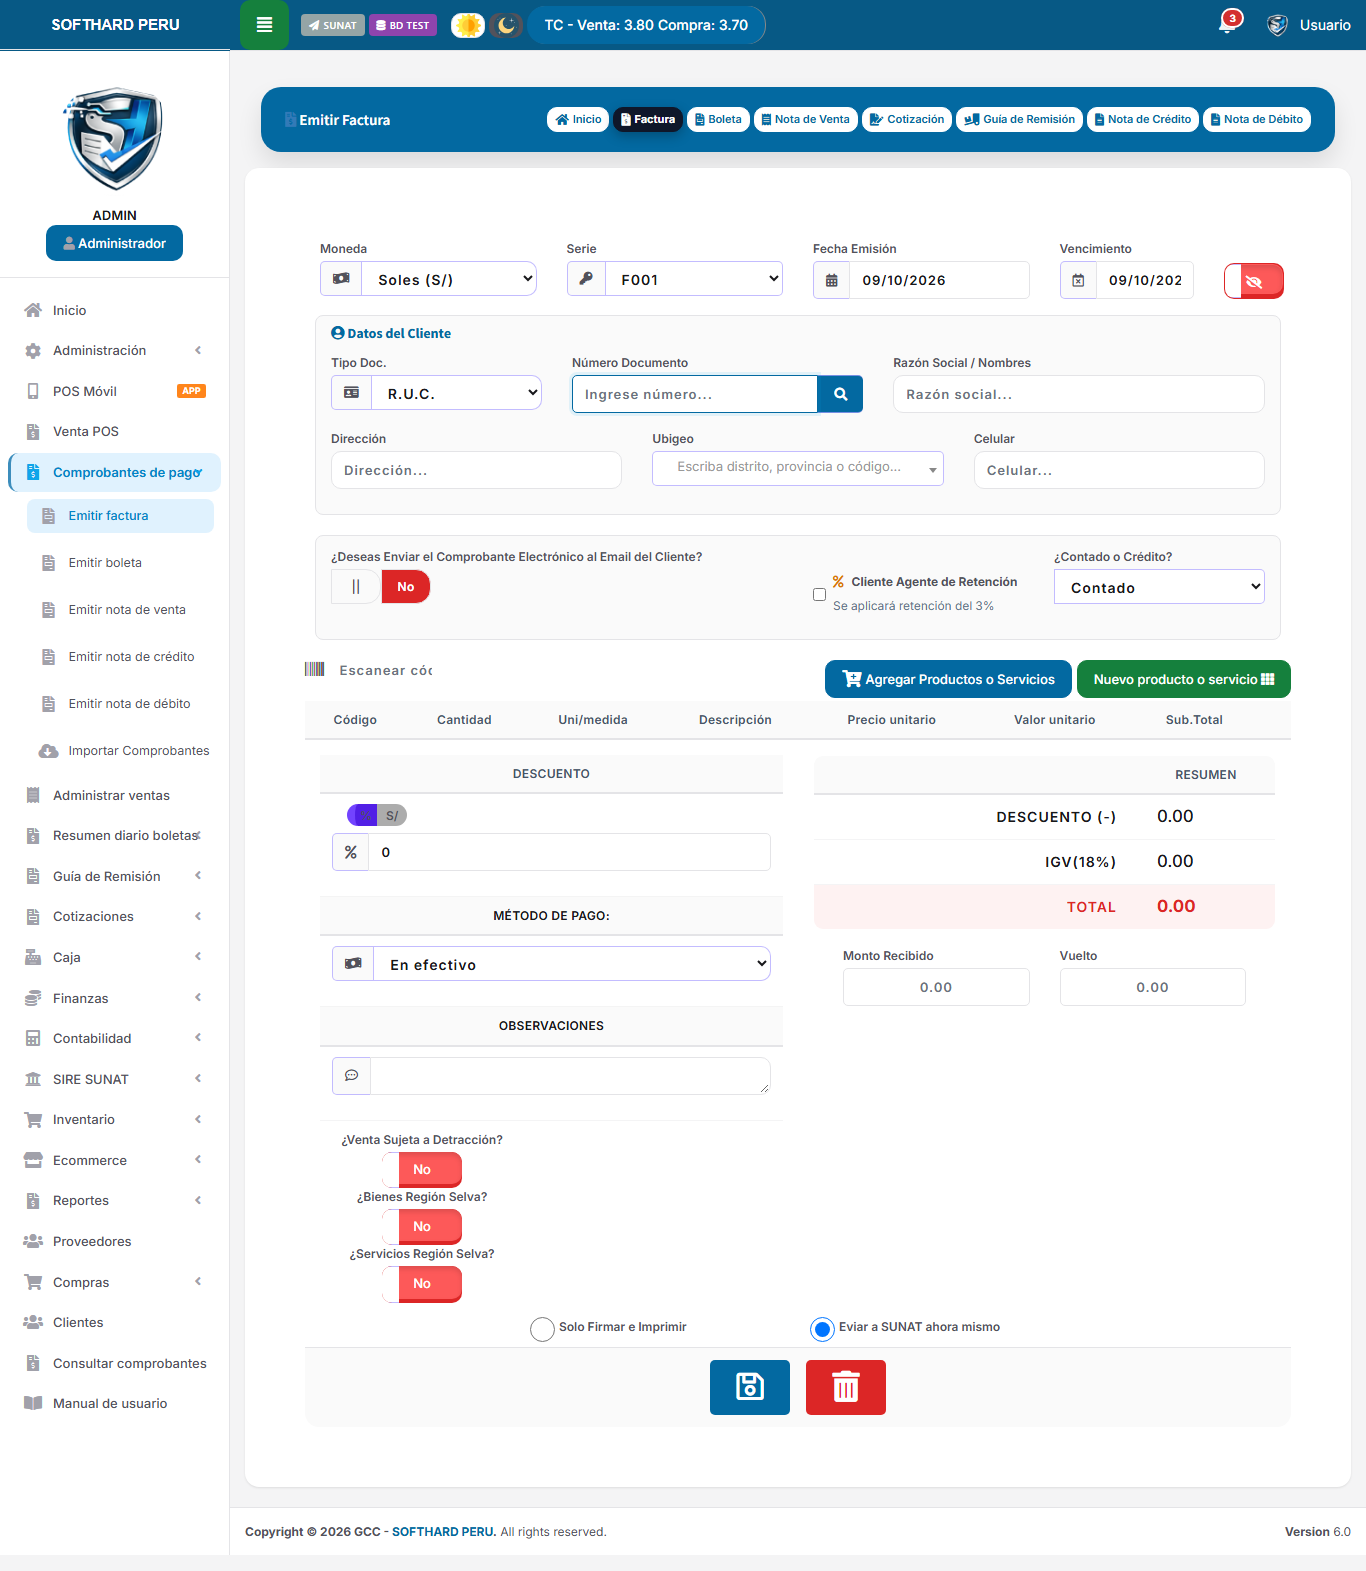The width and height of the screenshot is (1366, 1571).
Task: Toggle Servicios Región Selva switch
Action: [x=422, y=1284]
